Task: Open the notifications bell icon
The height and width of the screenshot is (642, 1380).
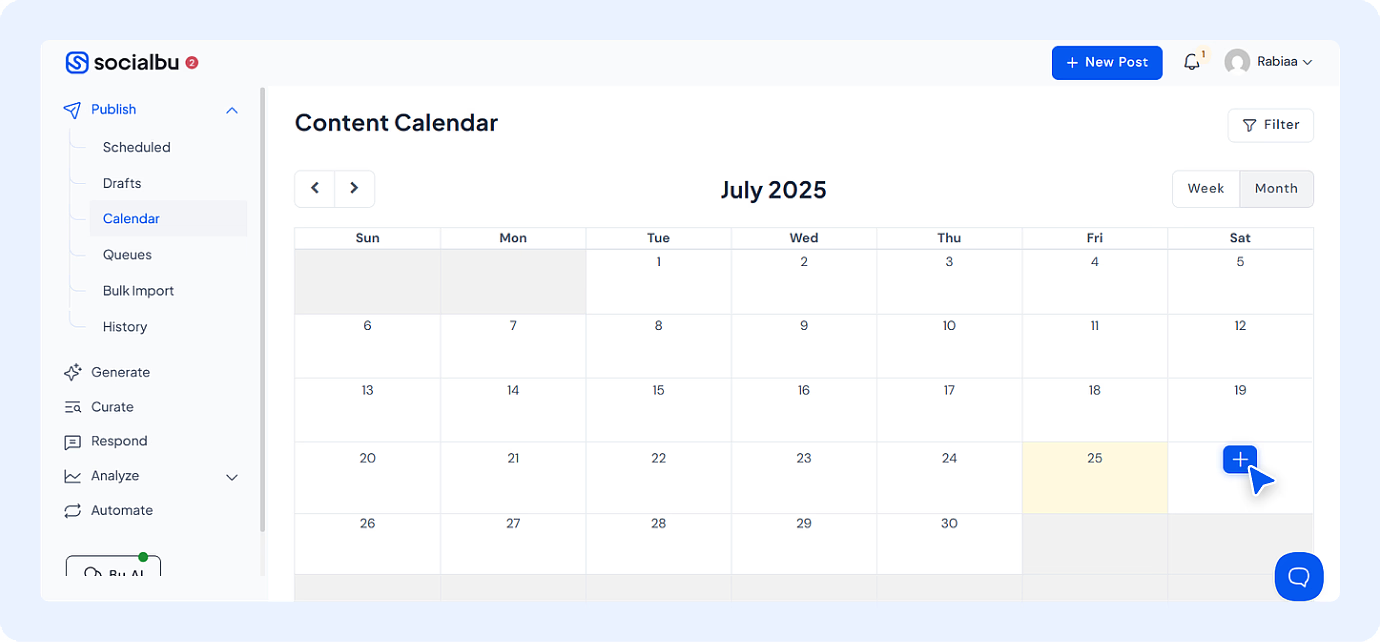Action: (x=1191, y=62)
